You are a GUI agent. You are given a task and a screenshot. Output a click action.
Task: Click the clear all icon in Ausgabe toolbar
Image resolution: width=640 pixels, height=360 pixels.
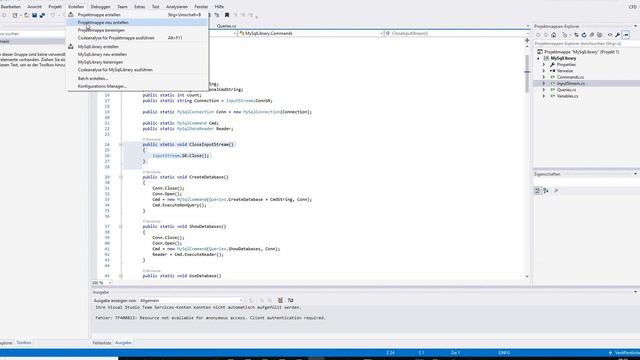coord(280,300)
